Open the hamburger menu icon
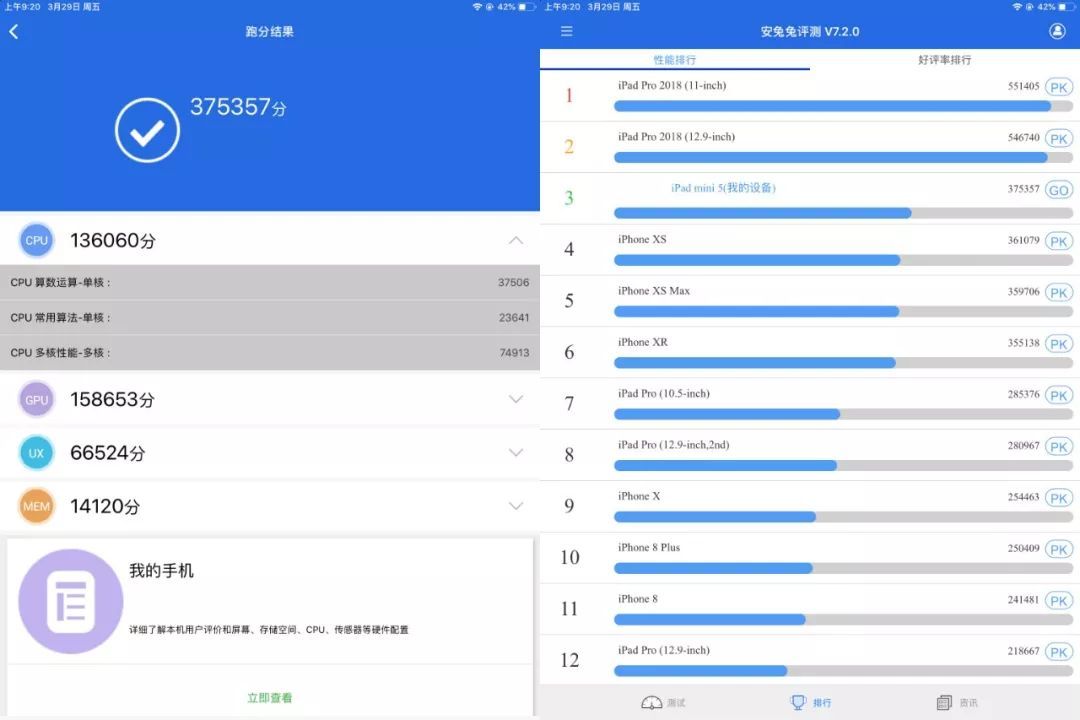 (567, 32)
